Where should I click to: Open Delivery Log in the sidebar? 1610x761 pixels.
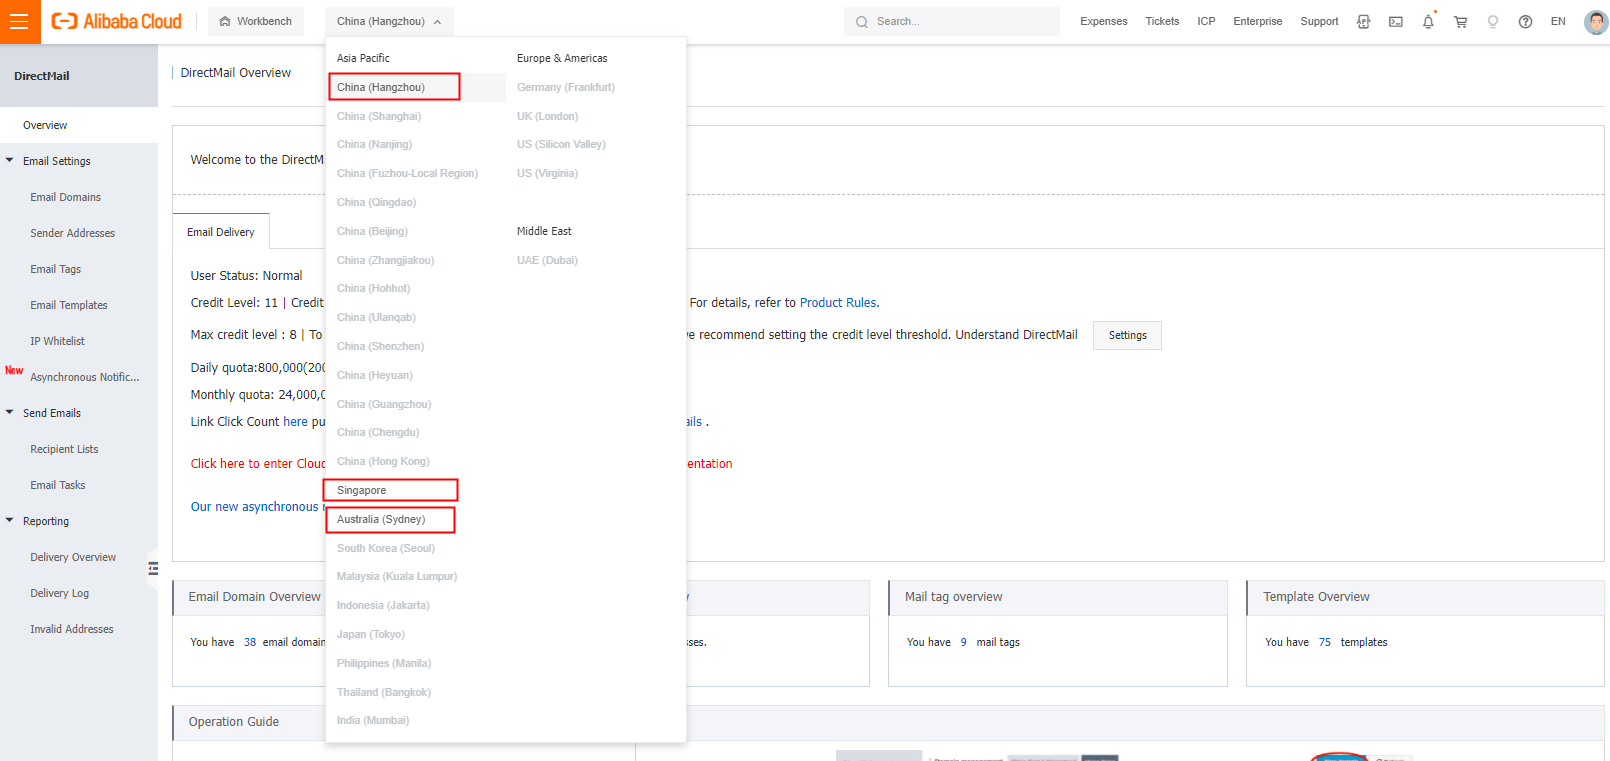click(59, 593)
